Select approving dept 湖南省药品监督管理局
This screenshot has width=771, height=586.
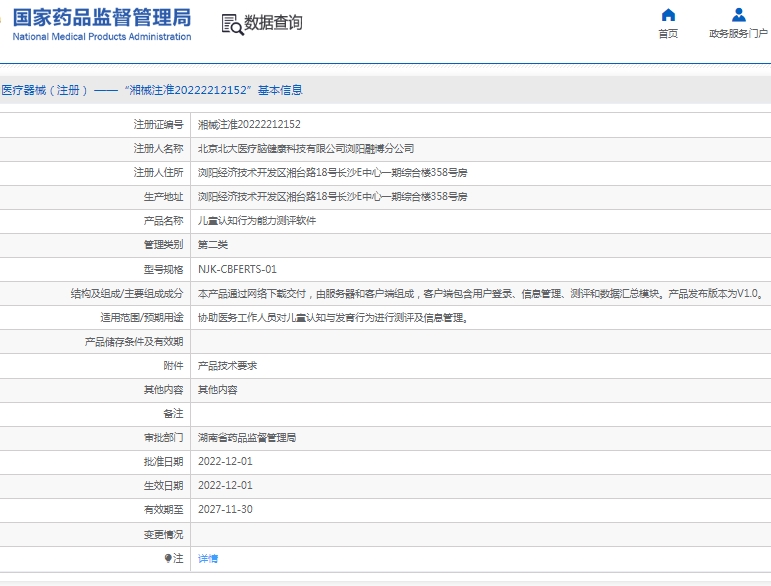(x=247, y=438)
